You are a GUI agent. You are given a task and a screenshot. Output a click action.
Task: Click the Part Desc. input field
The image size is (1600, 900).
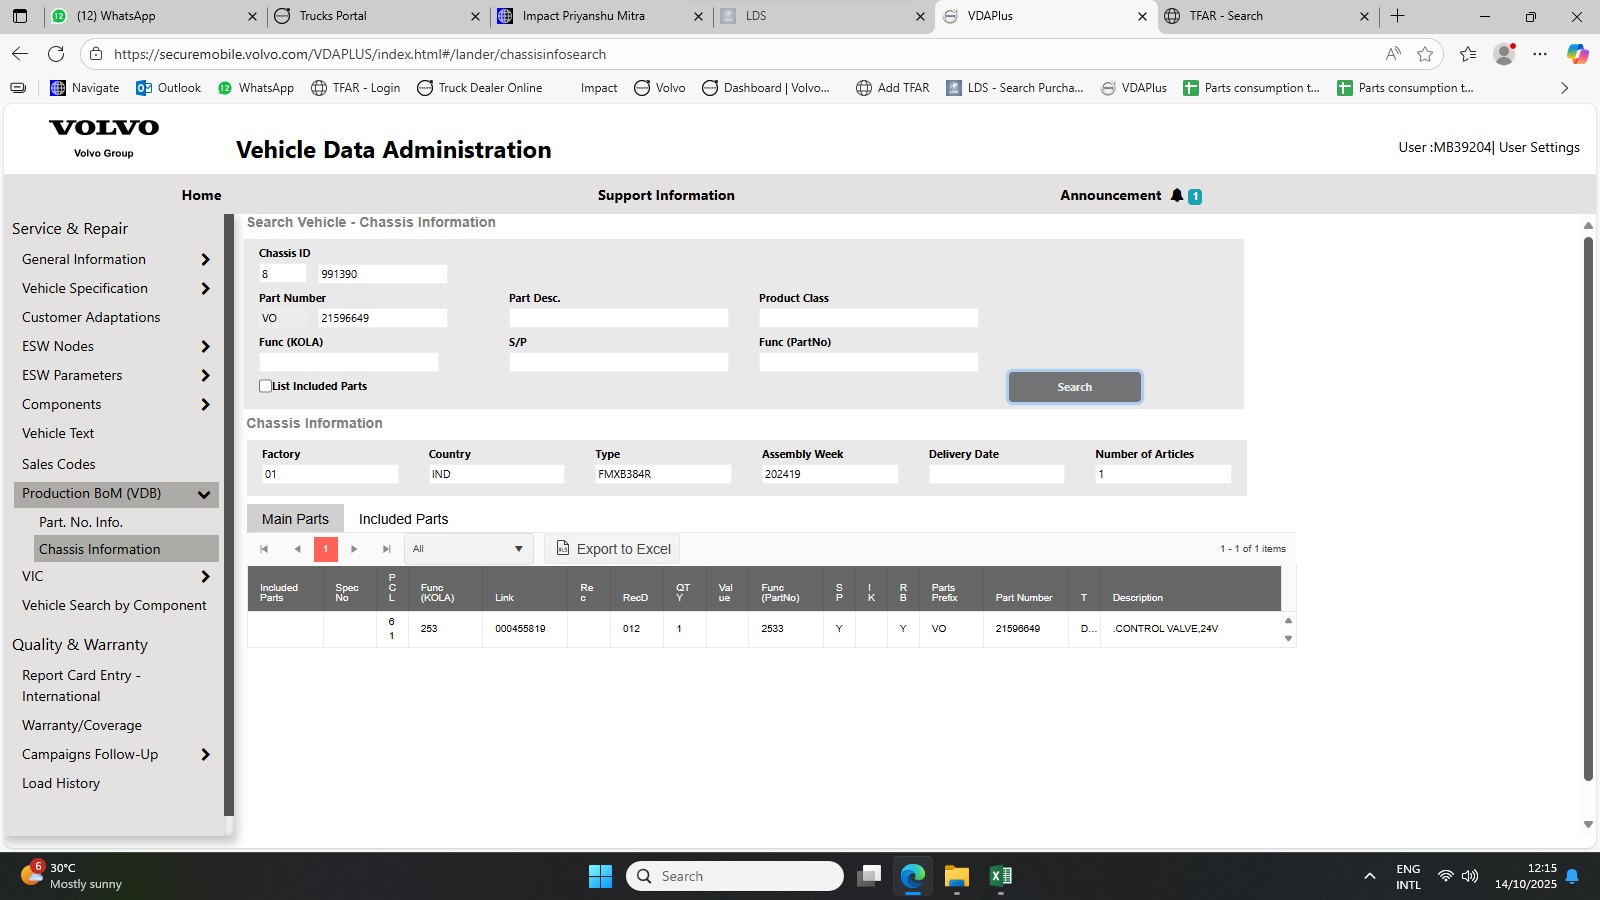coord(618,318)
